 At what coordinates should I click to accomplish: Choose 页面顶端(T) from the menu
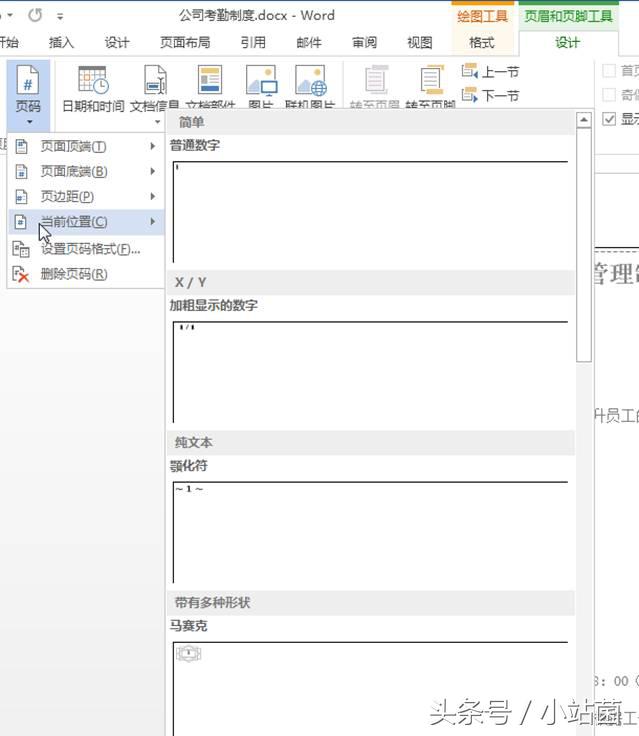(86, 146)
